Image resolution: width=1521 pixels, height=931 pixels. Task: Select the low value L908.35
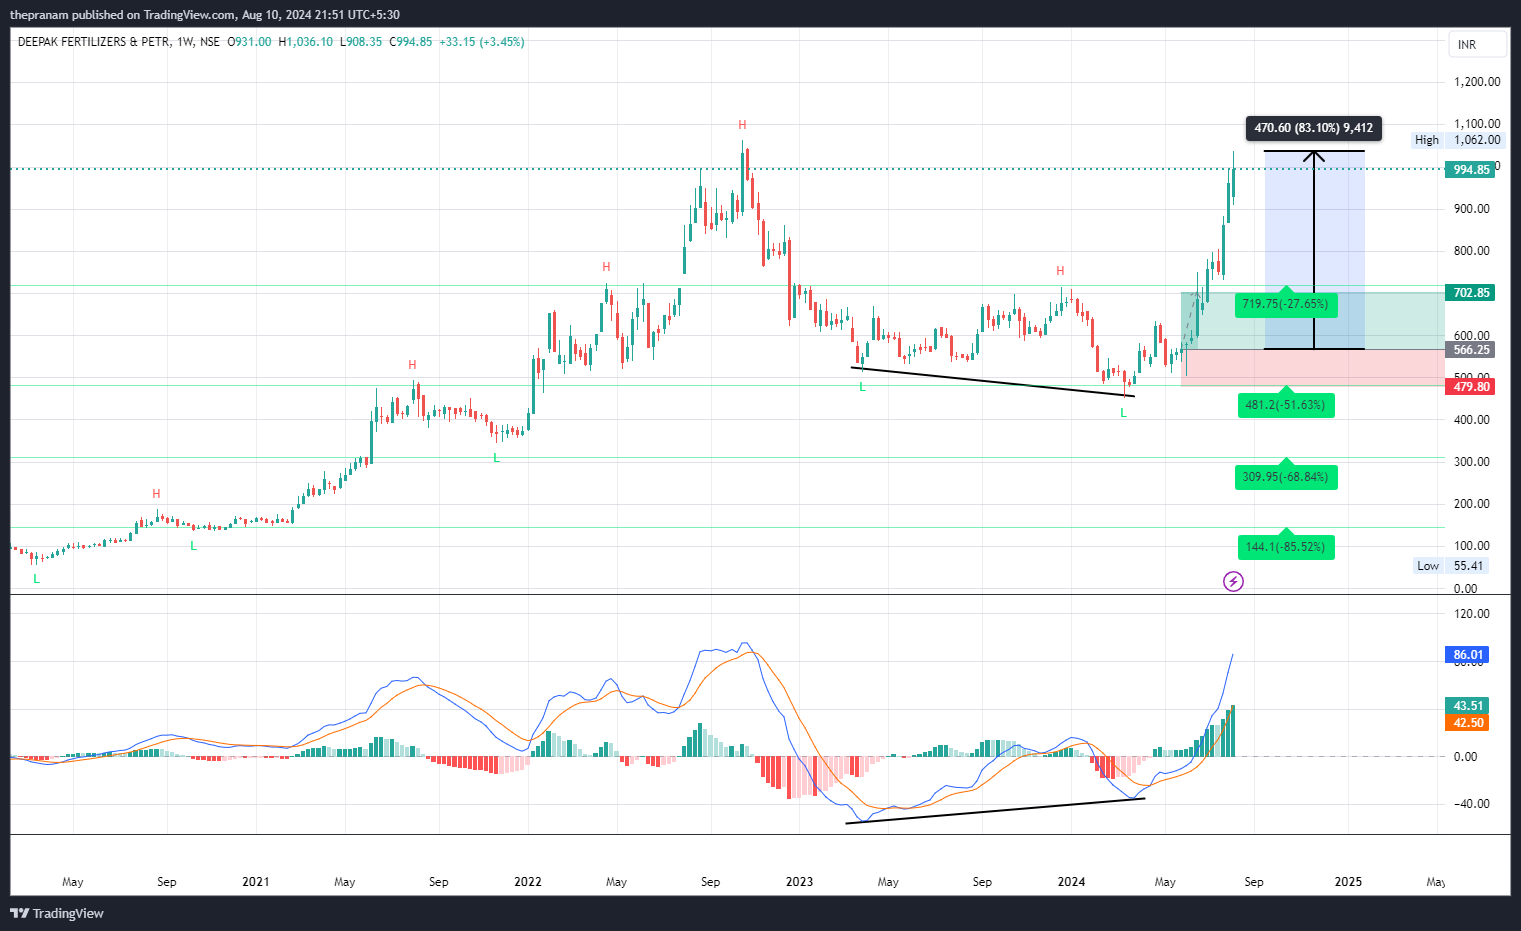coord(361,42)
